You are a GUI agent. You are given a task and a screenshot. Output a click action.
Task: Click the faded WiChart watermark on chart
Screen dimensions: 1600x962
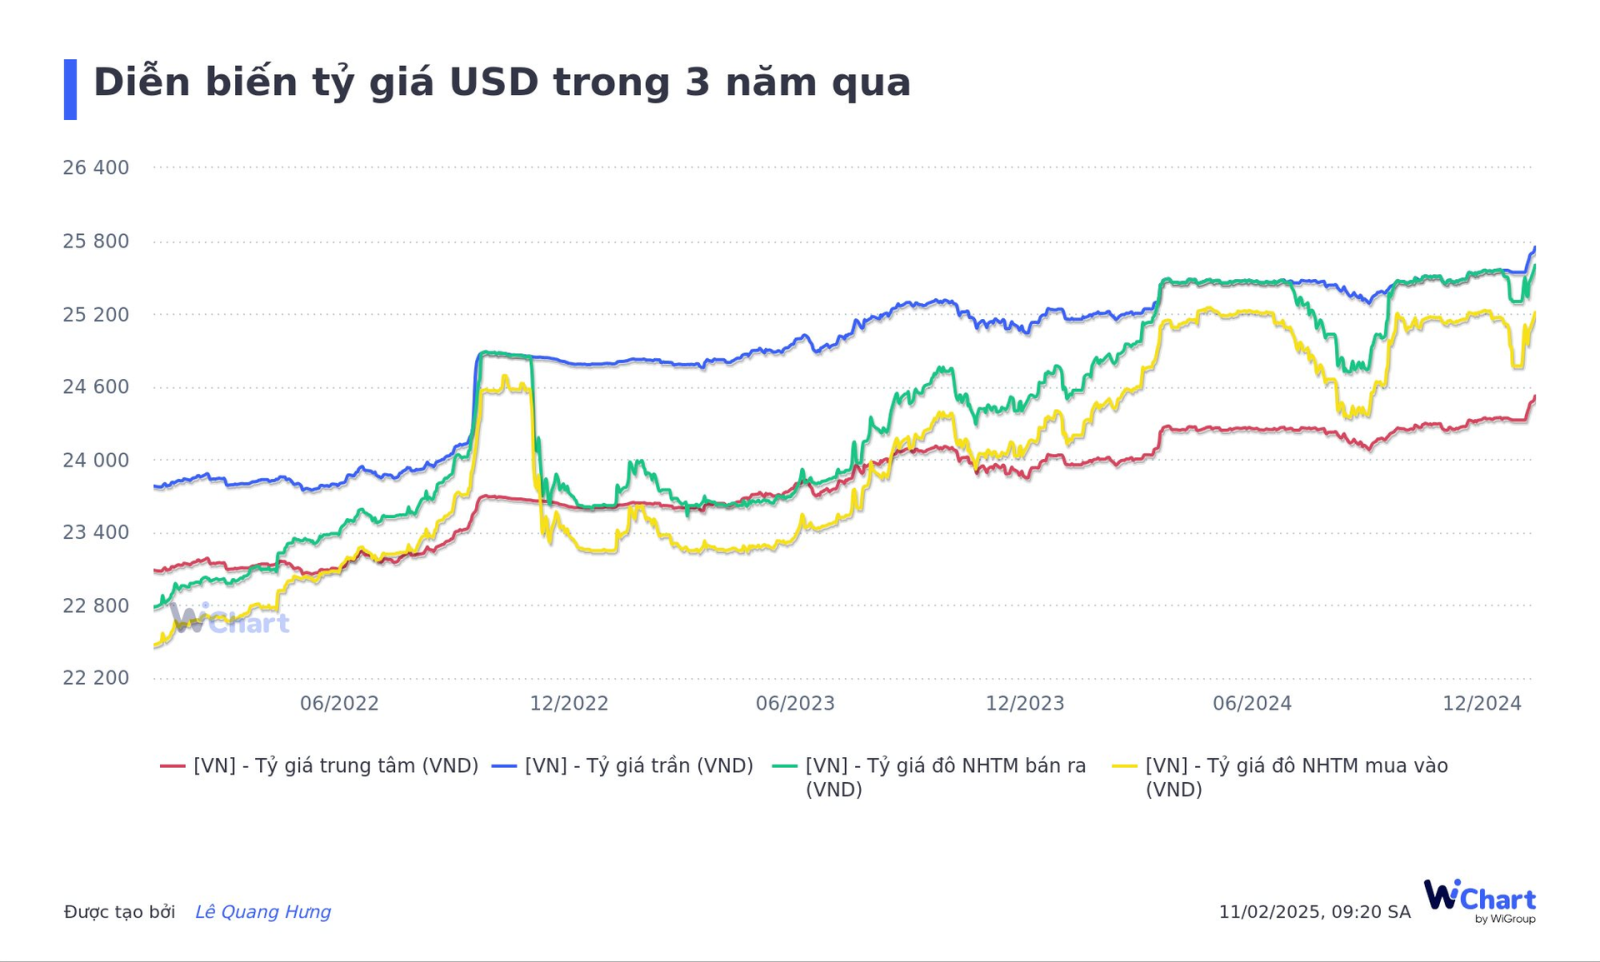[x=230, y=621]
